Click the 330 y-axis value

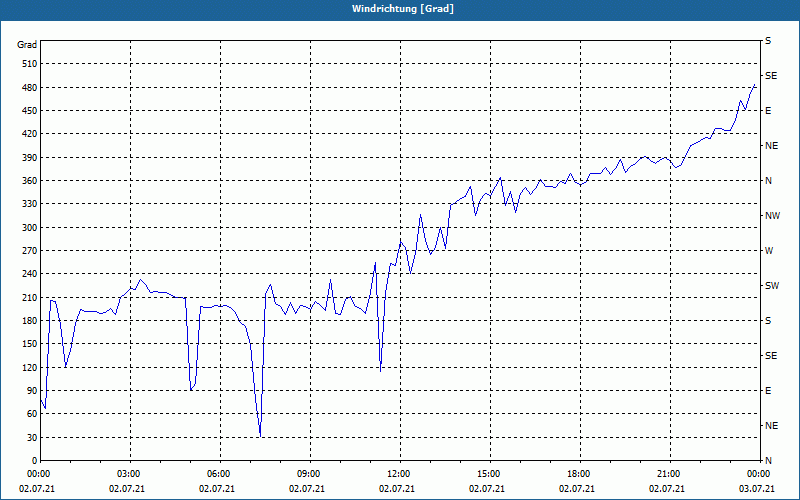tap(29, 204)
